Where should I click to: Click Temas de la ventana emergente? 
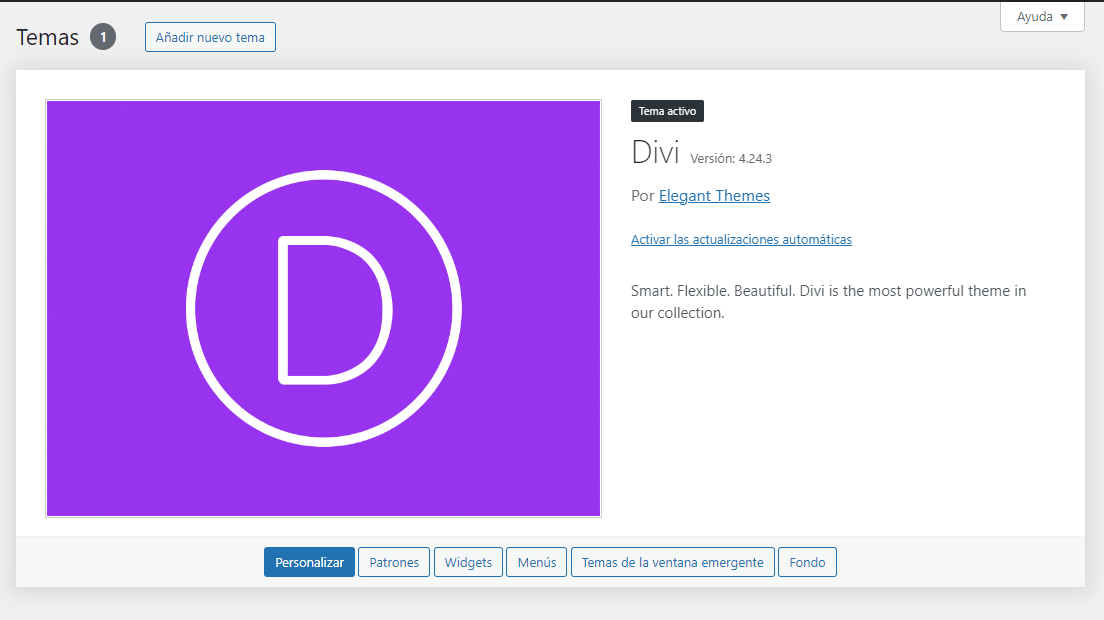[672, 562]
